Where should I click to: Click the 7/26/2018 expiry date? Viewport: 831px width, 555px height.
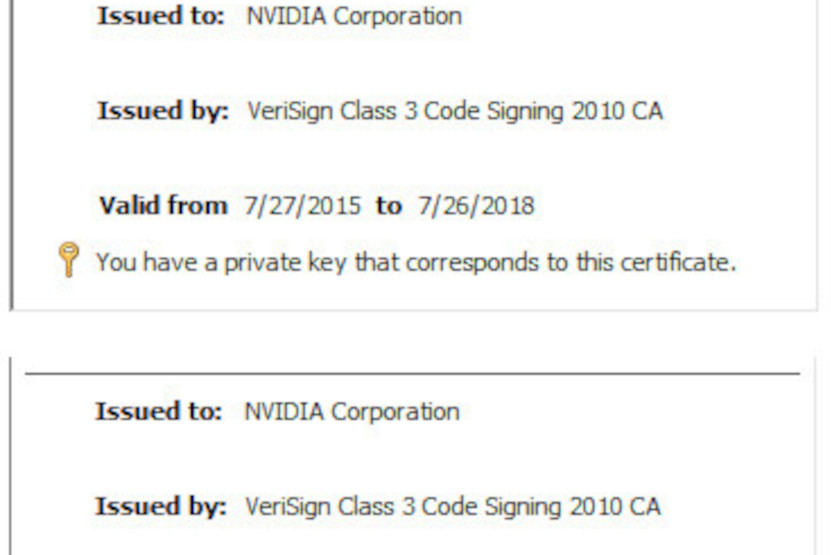(x=476, y=206)
